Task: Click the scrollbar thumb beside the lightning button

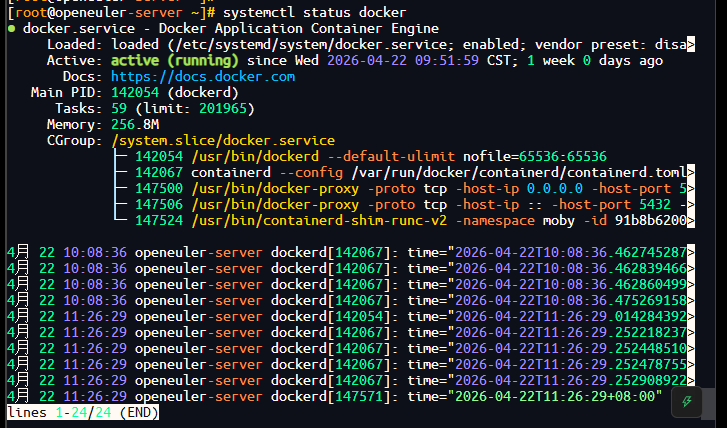Action: click(x=708, y=402)
